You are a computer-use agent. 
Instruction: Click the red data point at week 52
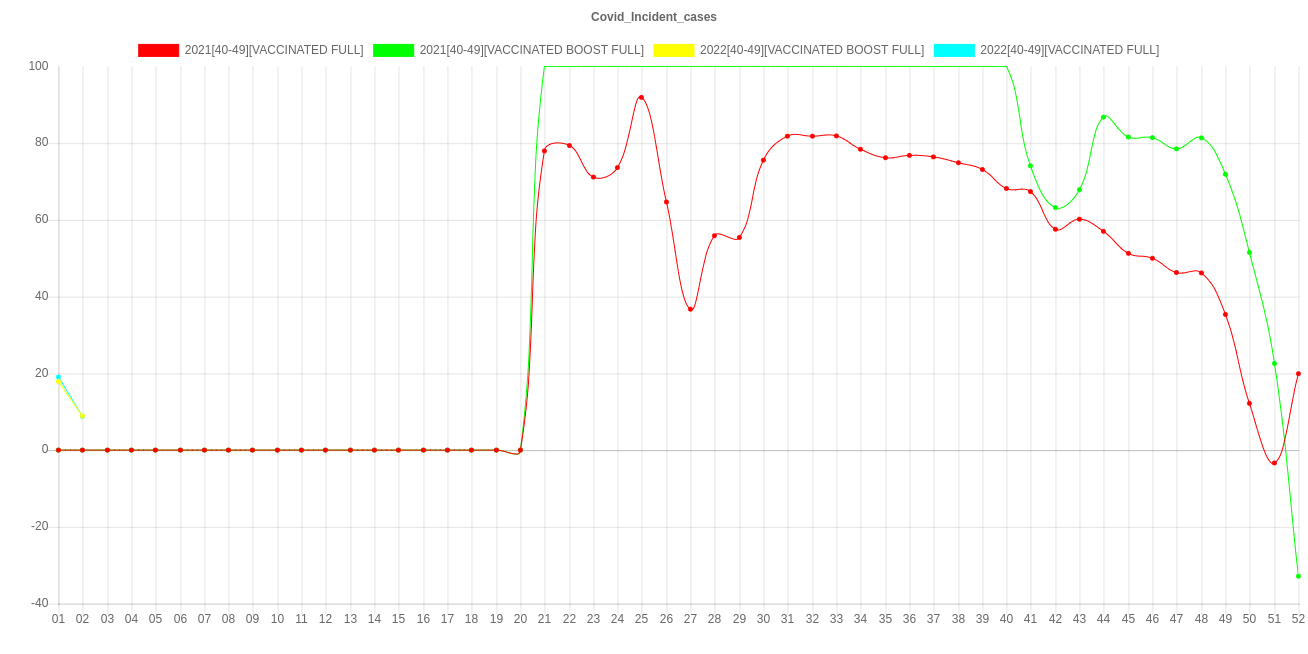tap(1298, 374)
